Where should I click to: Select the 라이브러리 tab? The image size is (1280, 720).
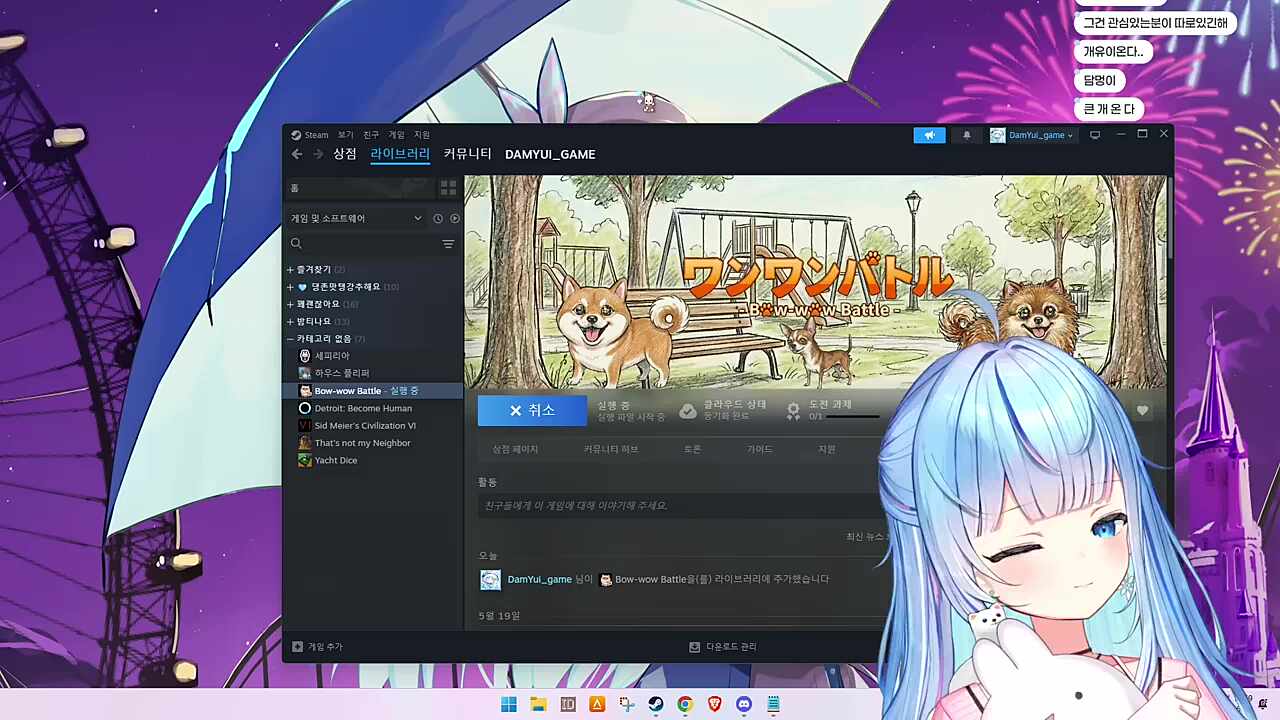coord(400,154)
